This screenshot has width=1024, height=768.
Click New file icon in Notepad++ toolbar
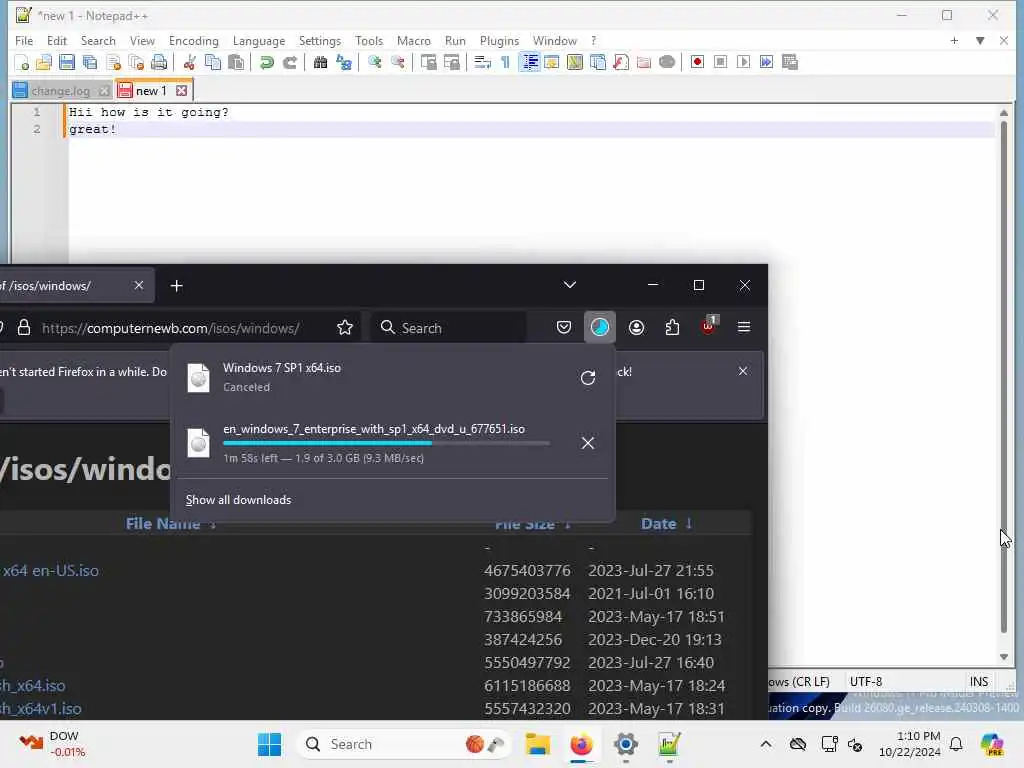pos(22,62)
